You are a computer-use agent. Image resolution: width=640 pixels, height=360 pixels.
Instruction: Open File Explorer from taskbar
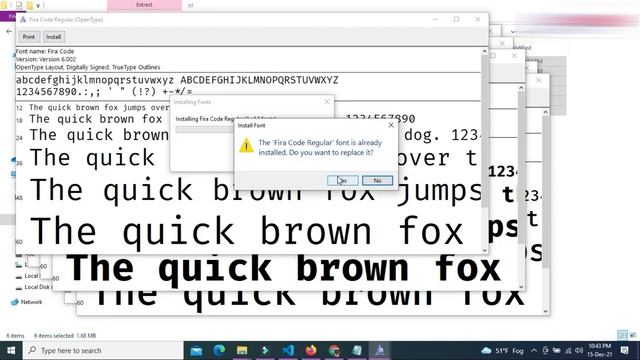[242, 351]
